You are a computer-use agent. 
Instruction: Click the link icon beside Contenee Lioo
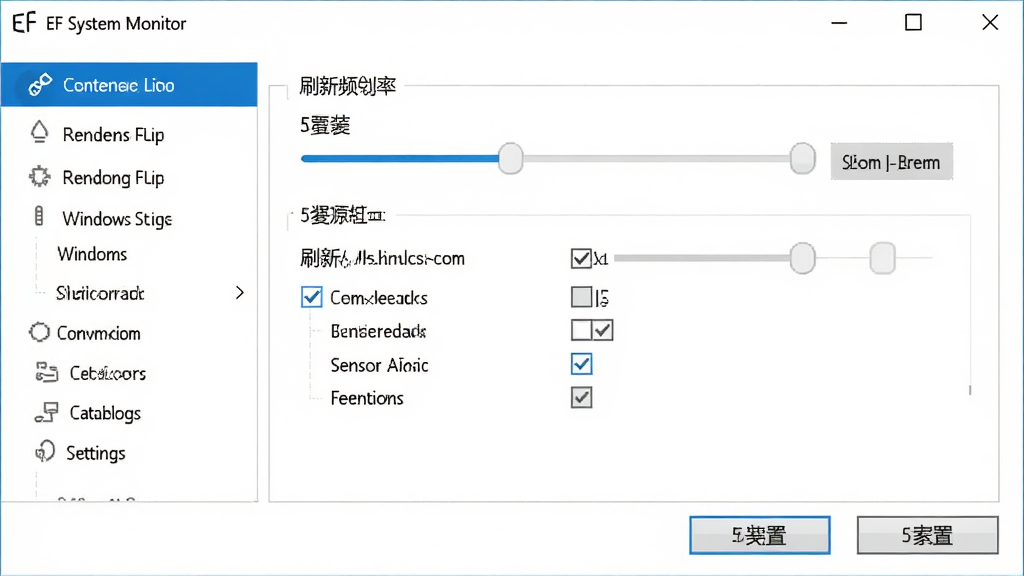point(39,85)
